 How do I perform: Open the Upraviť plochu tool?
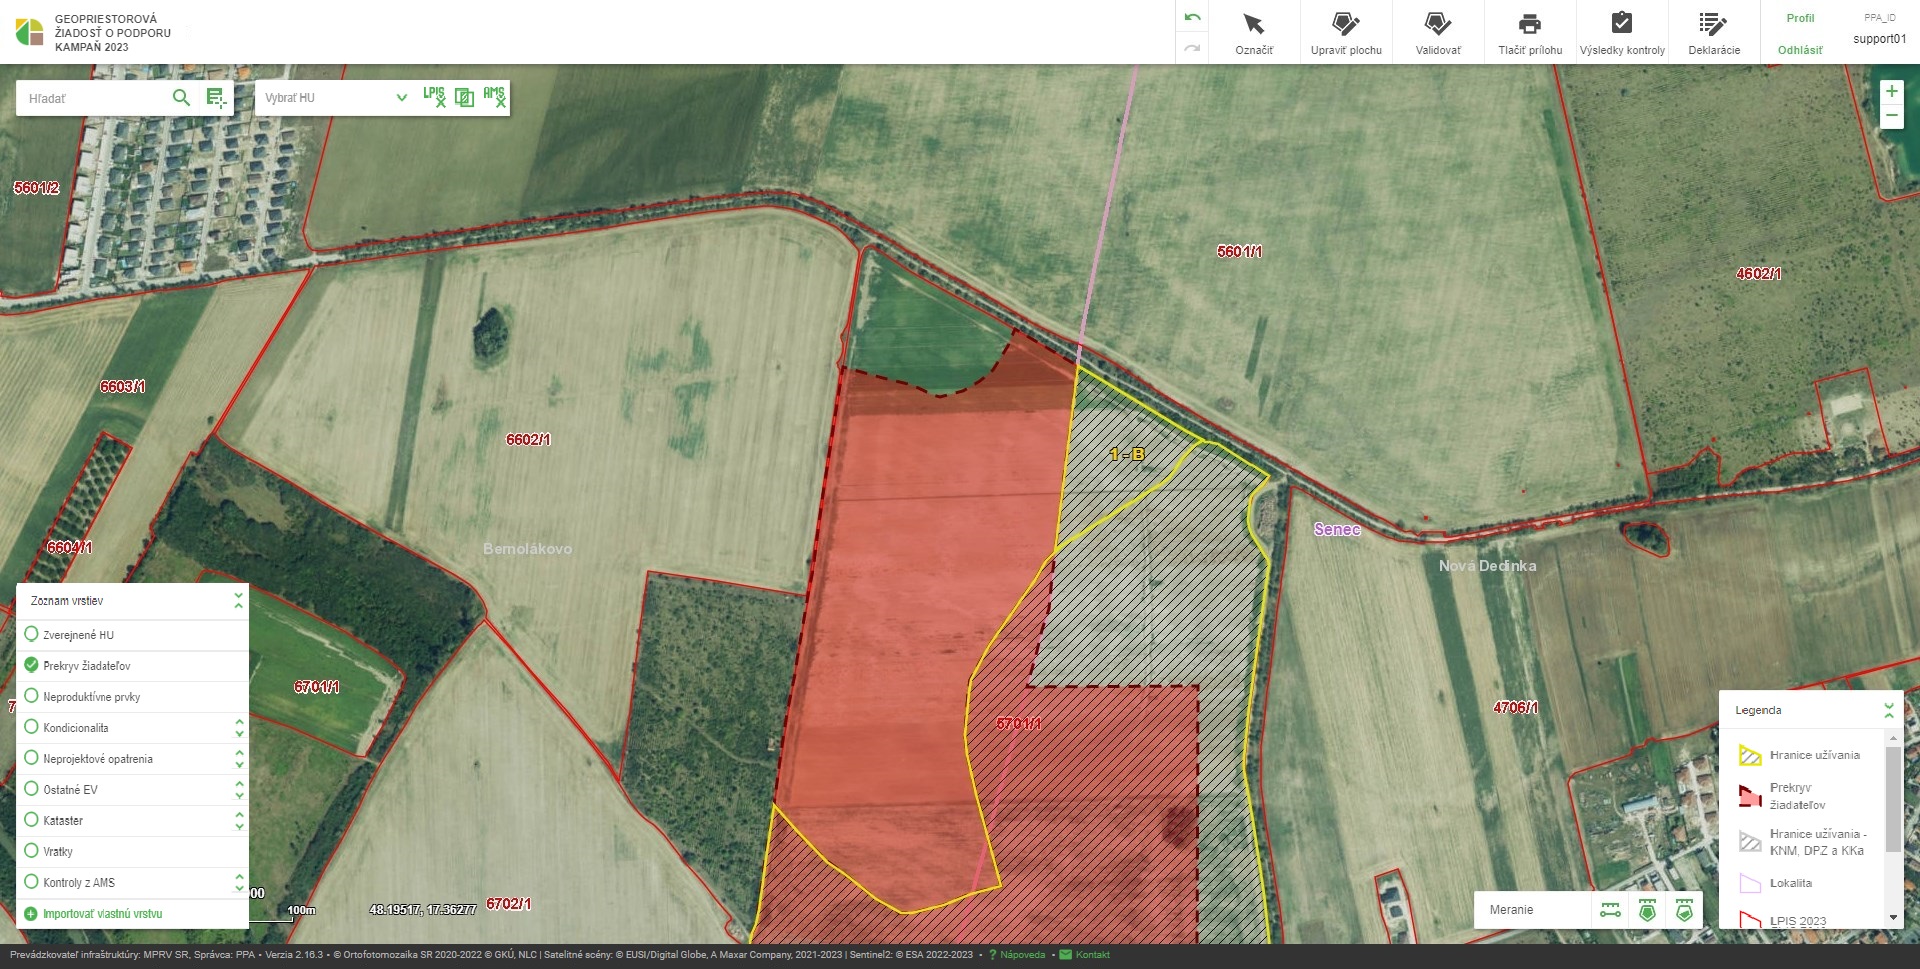click(1345, 32)
